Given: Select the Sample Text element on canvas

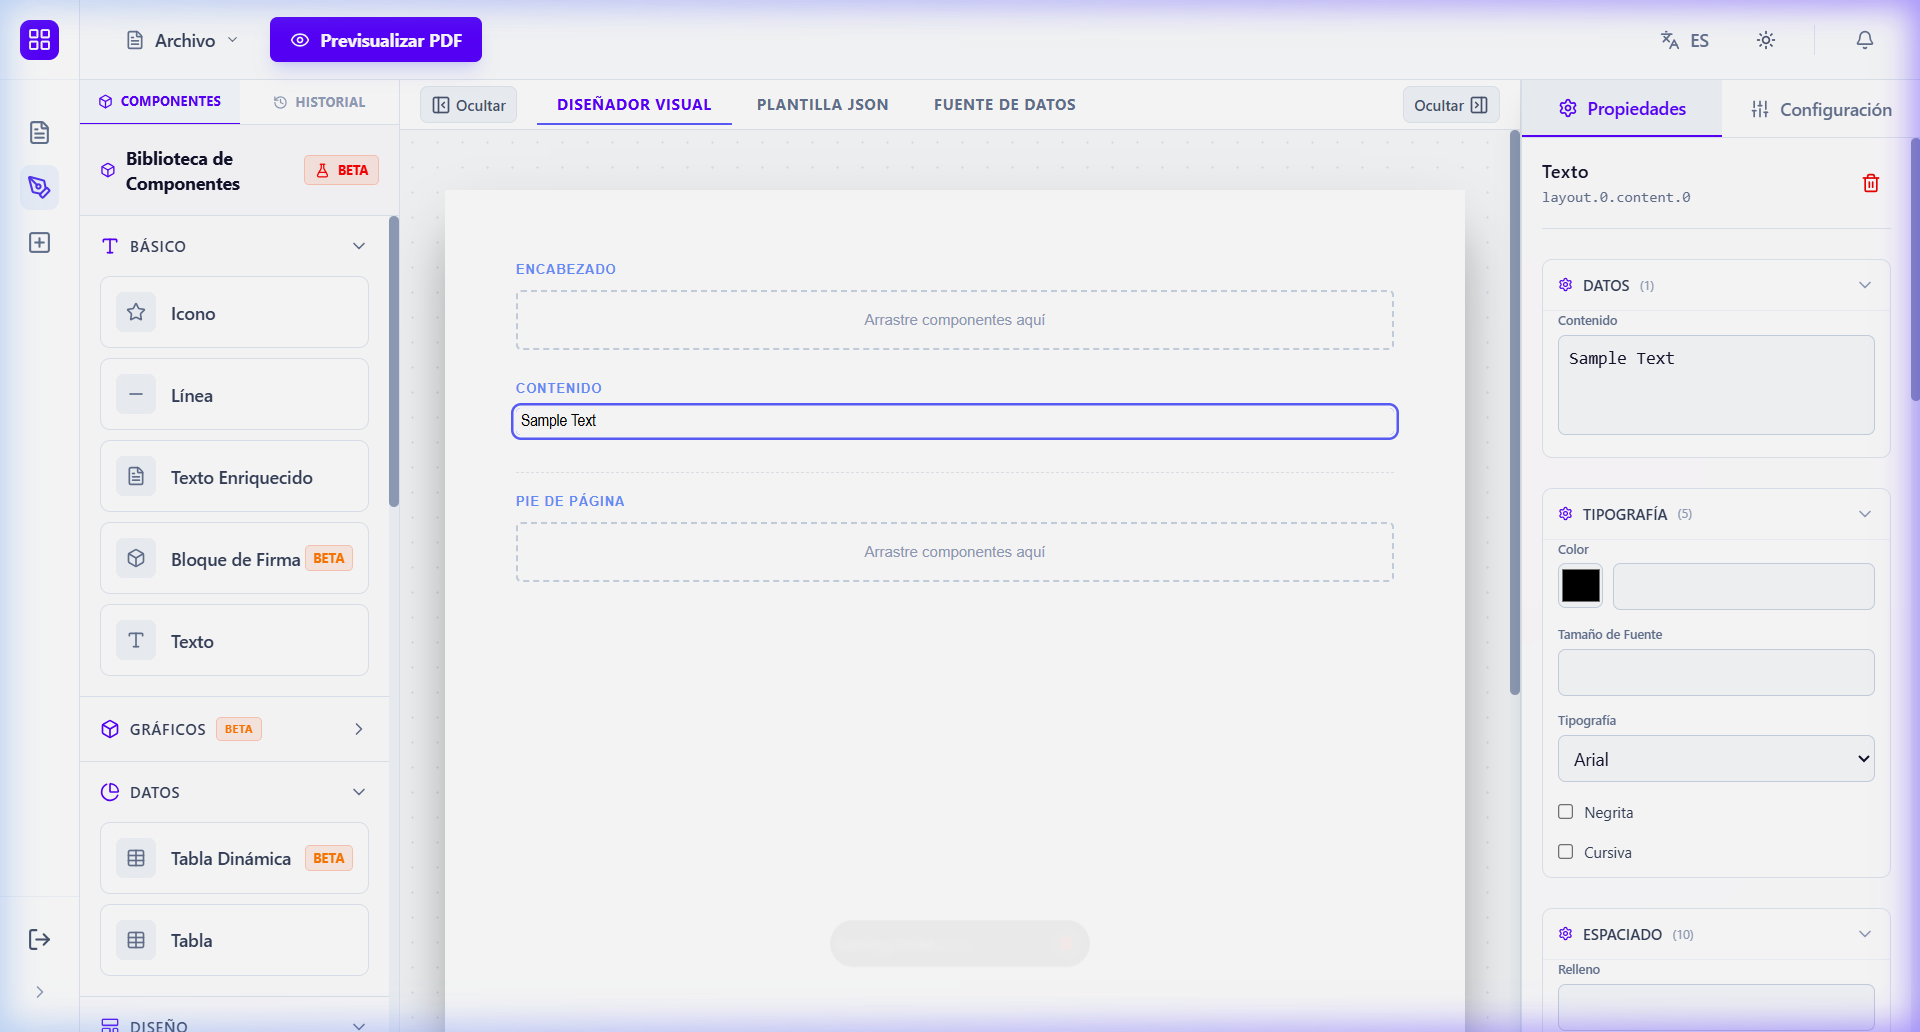Looking at the screenshot, I should click(x=955, y=421).
